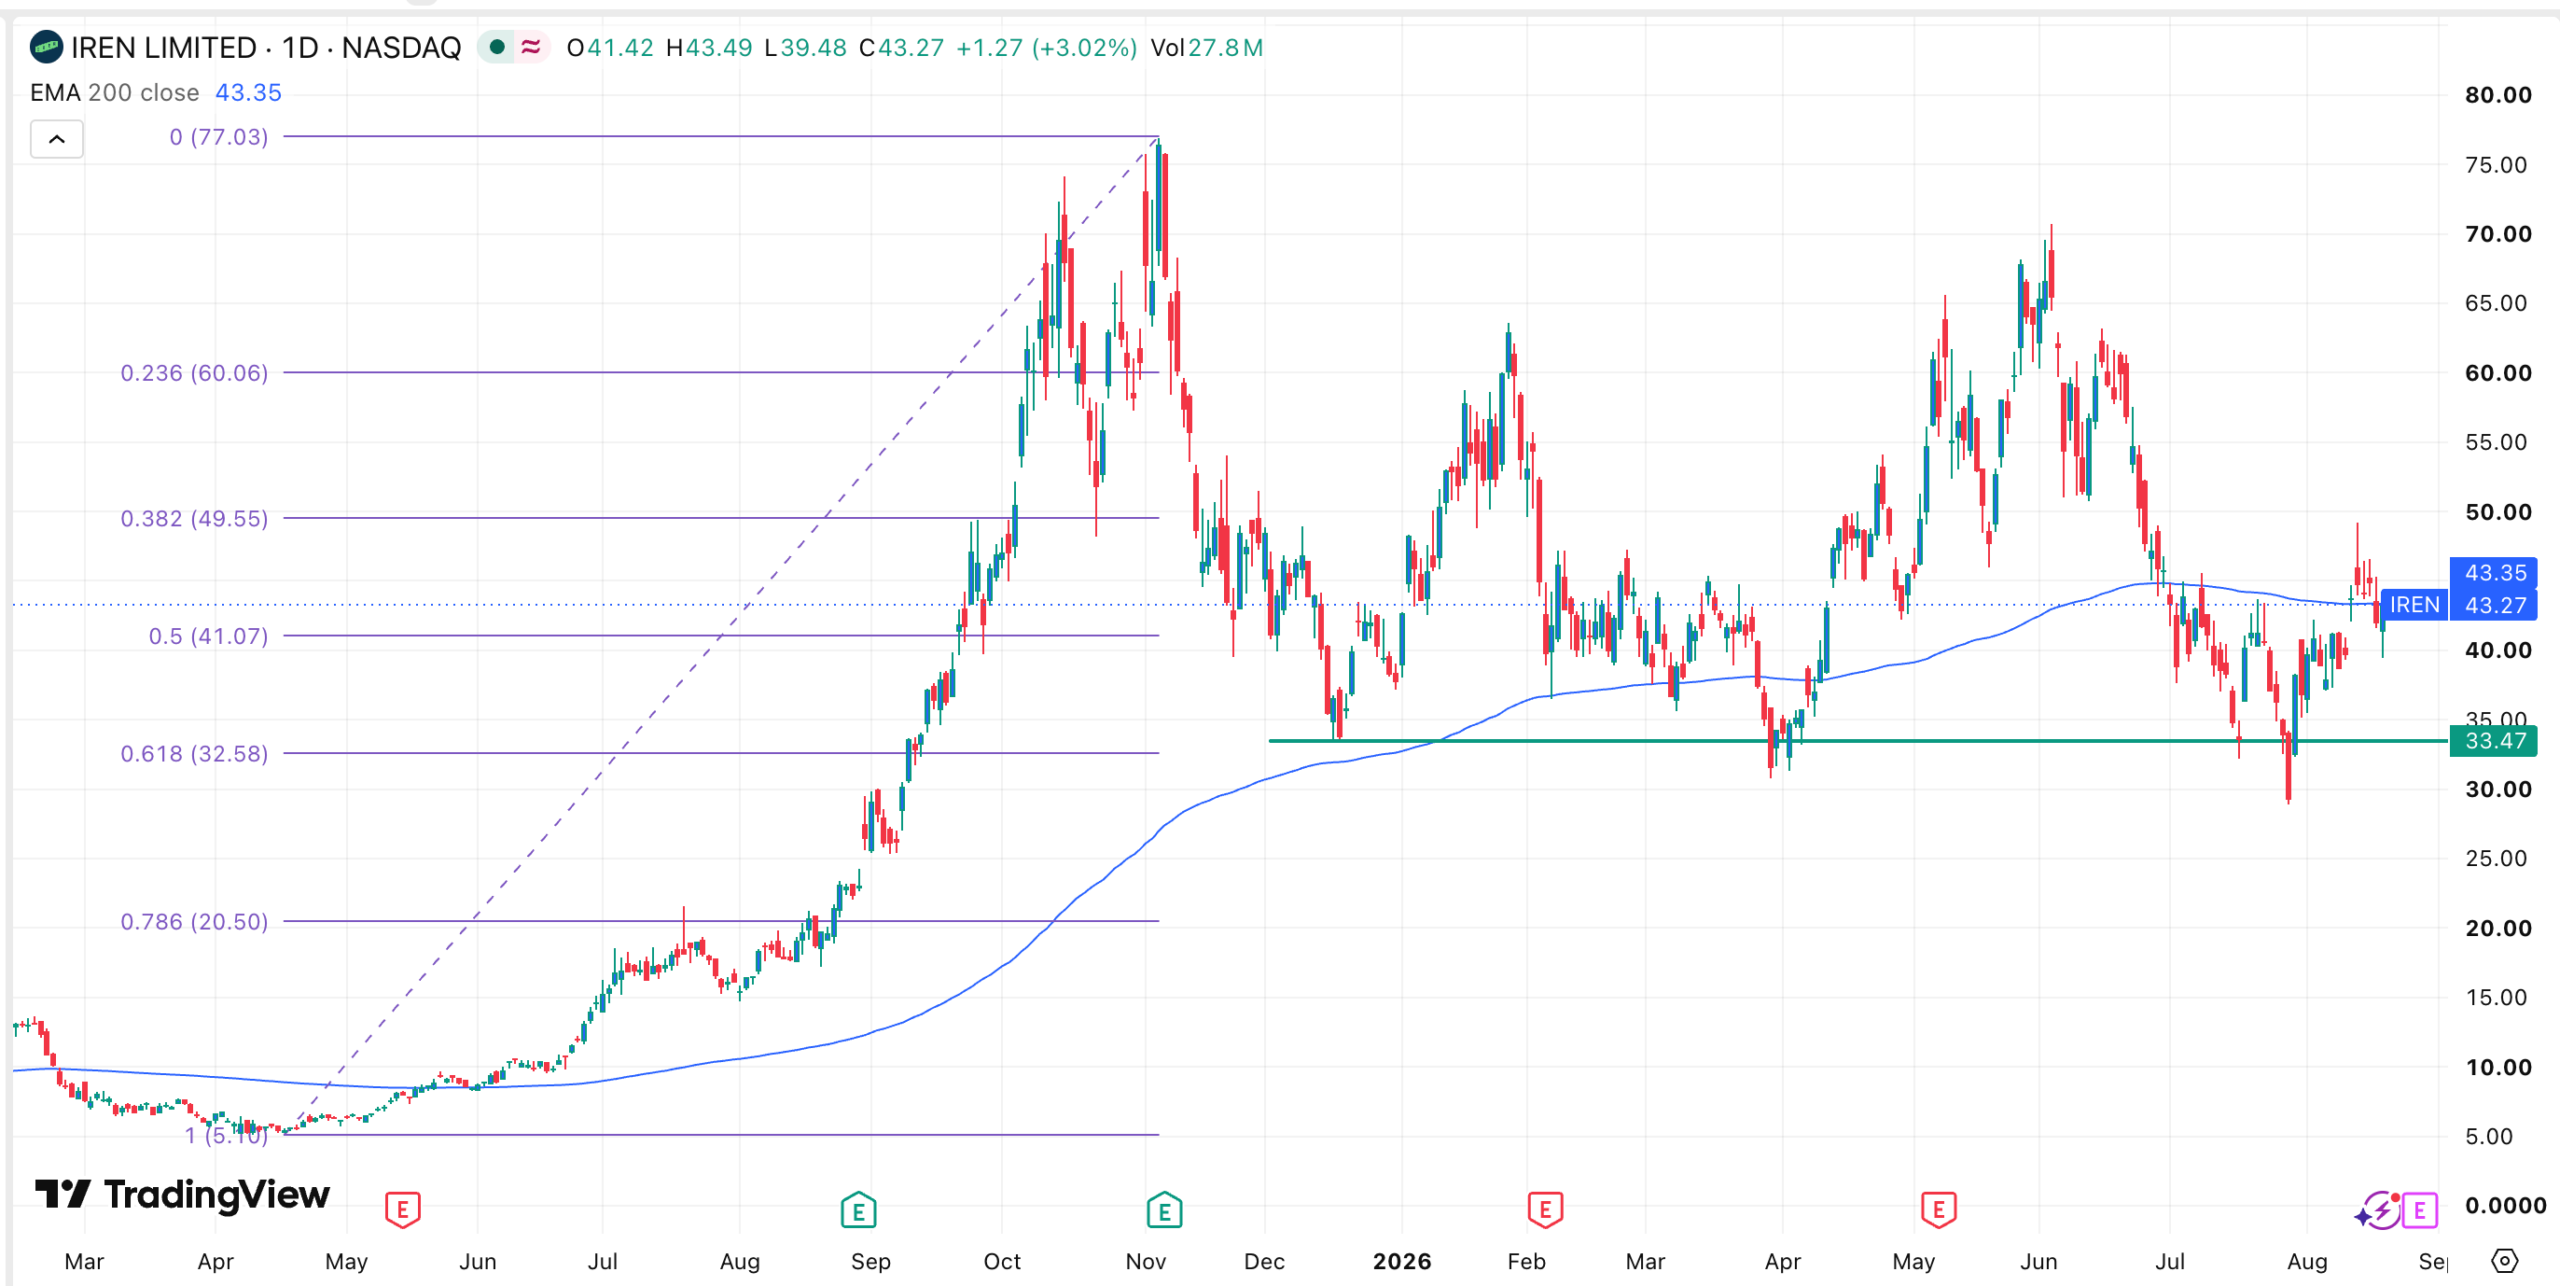This screenshot has width=2560, height=1286.
Task: Click the 80.00 price axis label
Action: tap(2498, 95)
